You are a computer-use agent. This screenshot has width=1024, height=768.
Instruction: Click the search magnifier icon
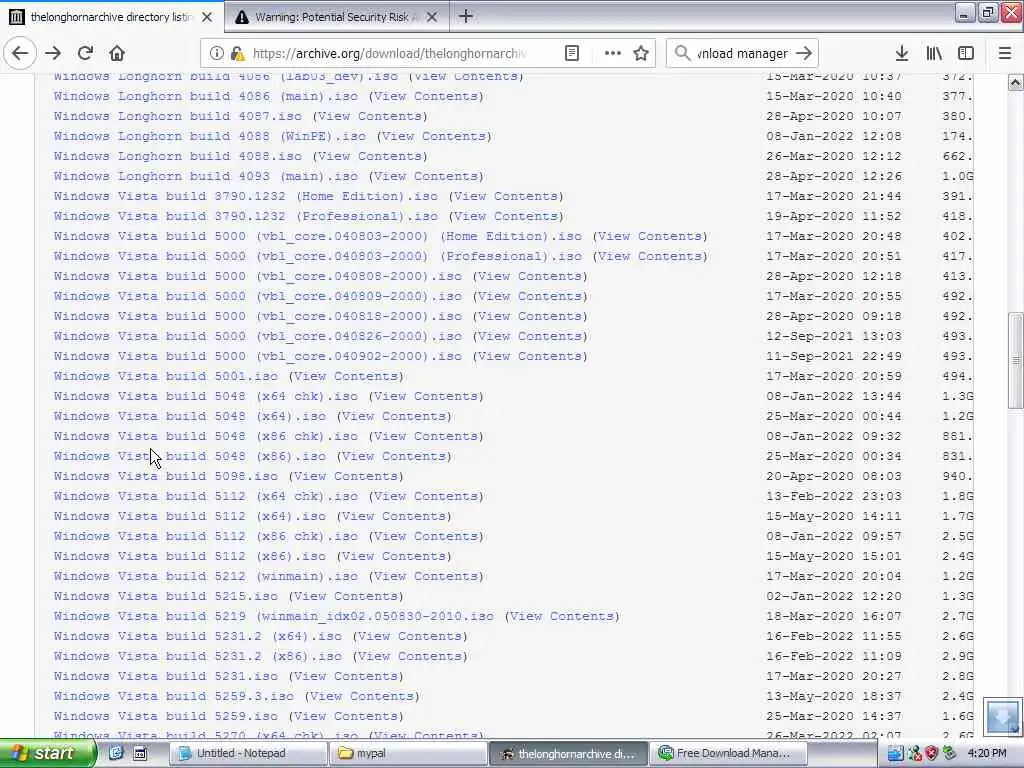coord(682,54)
